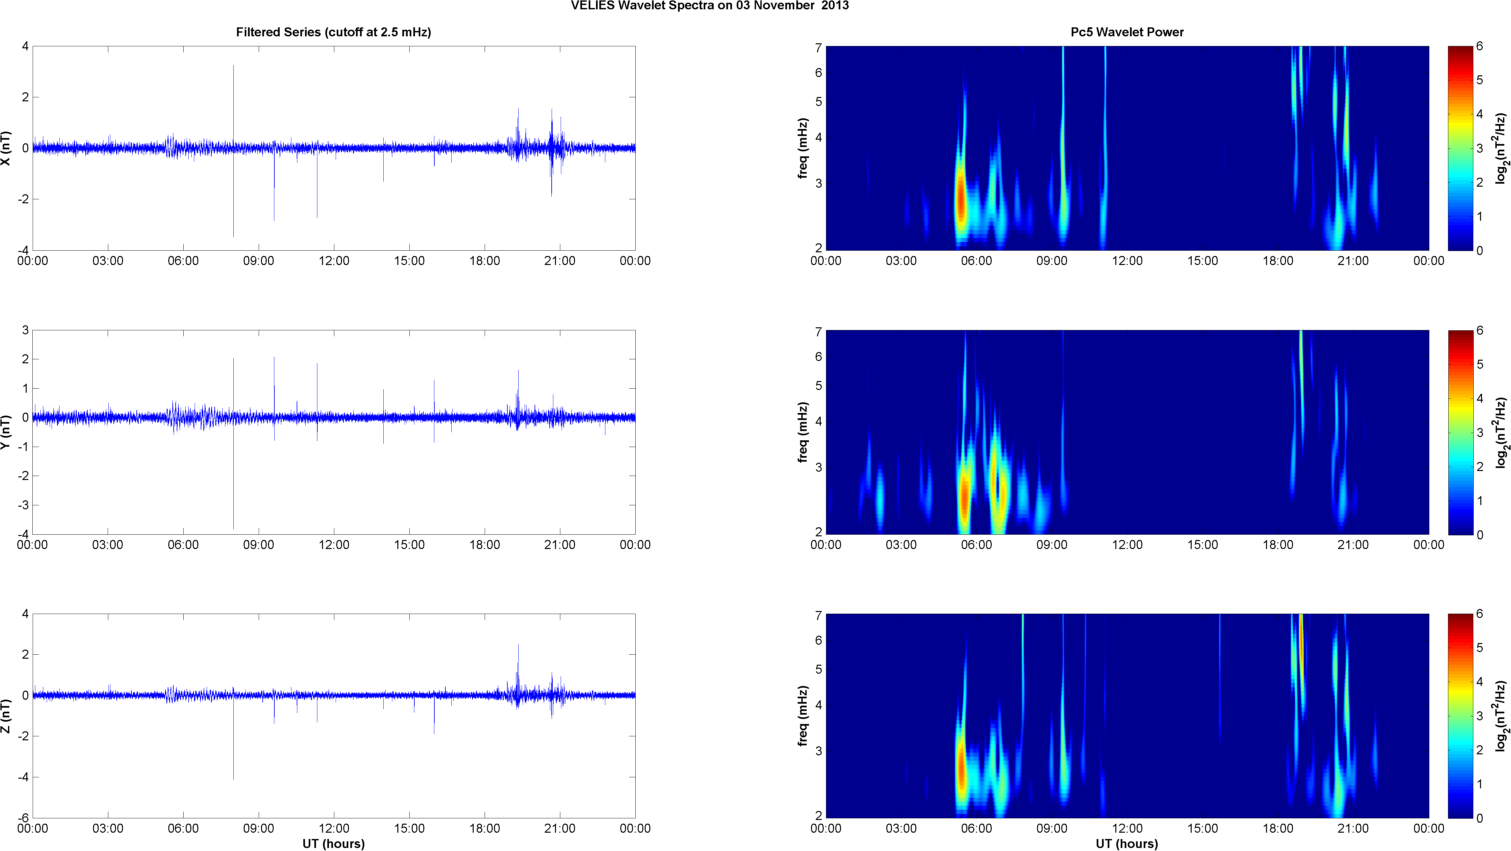Viewport: 1511px width, 851px height.
Task: Click "freq (mHz)" label of the X-row spectrogram
Action: [803, 148]
